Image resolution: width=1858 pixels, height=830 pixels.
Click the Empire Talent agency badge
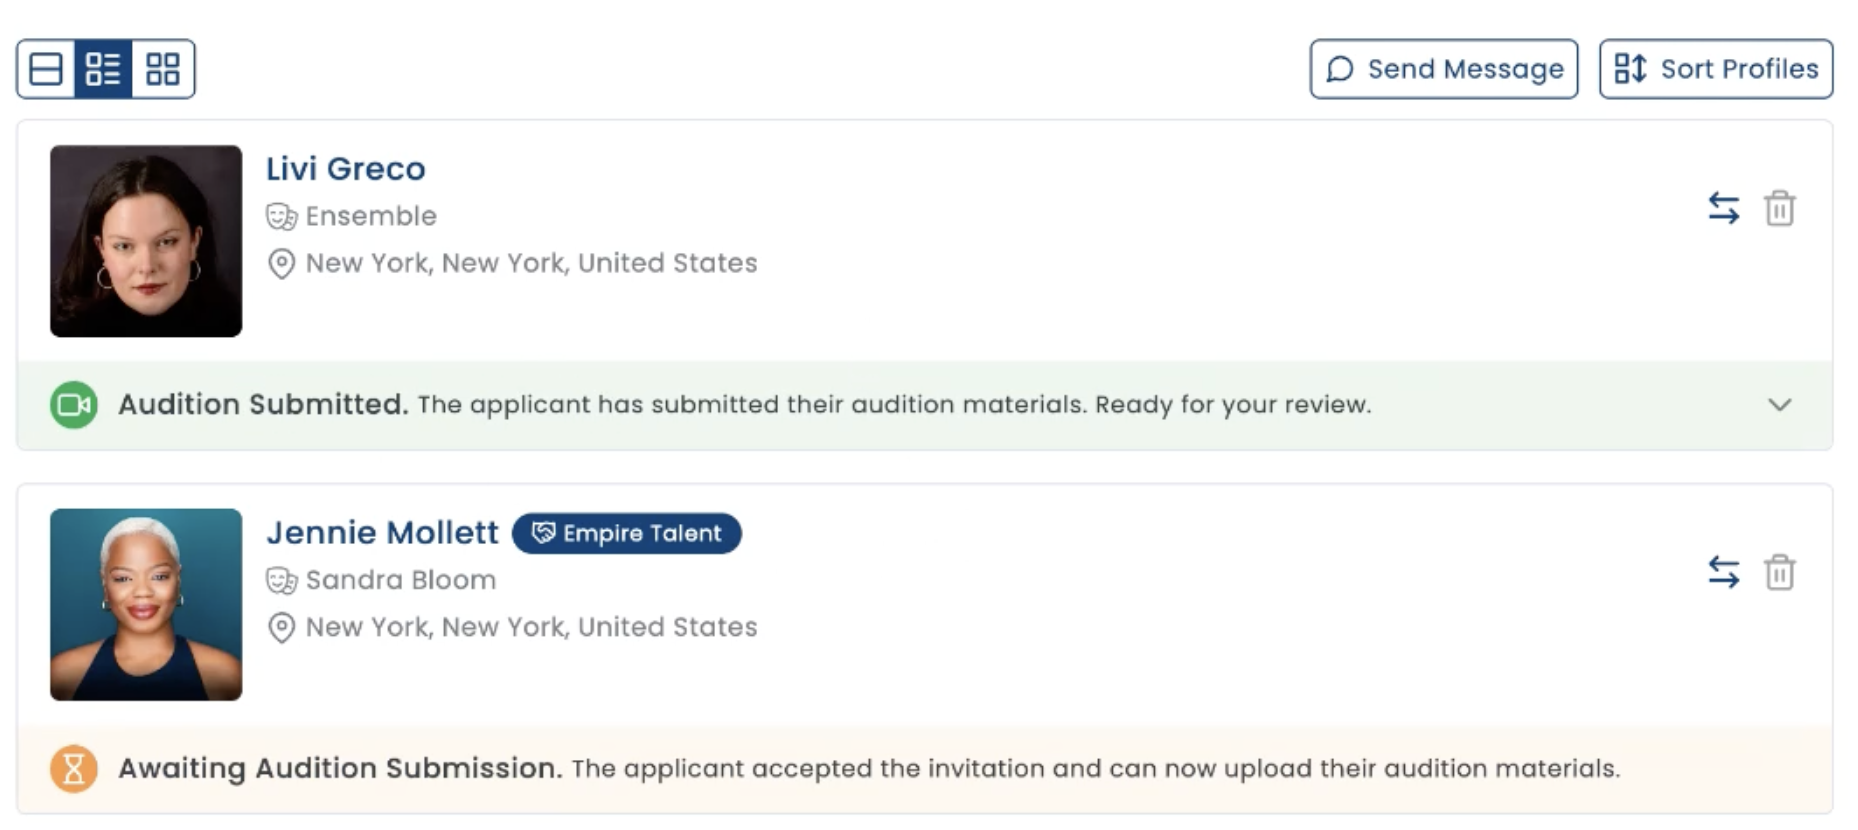[x=627, y=533]
